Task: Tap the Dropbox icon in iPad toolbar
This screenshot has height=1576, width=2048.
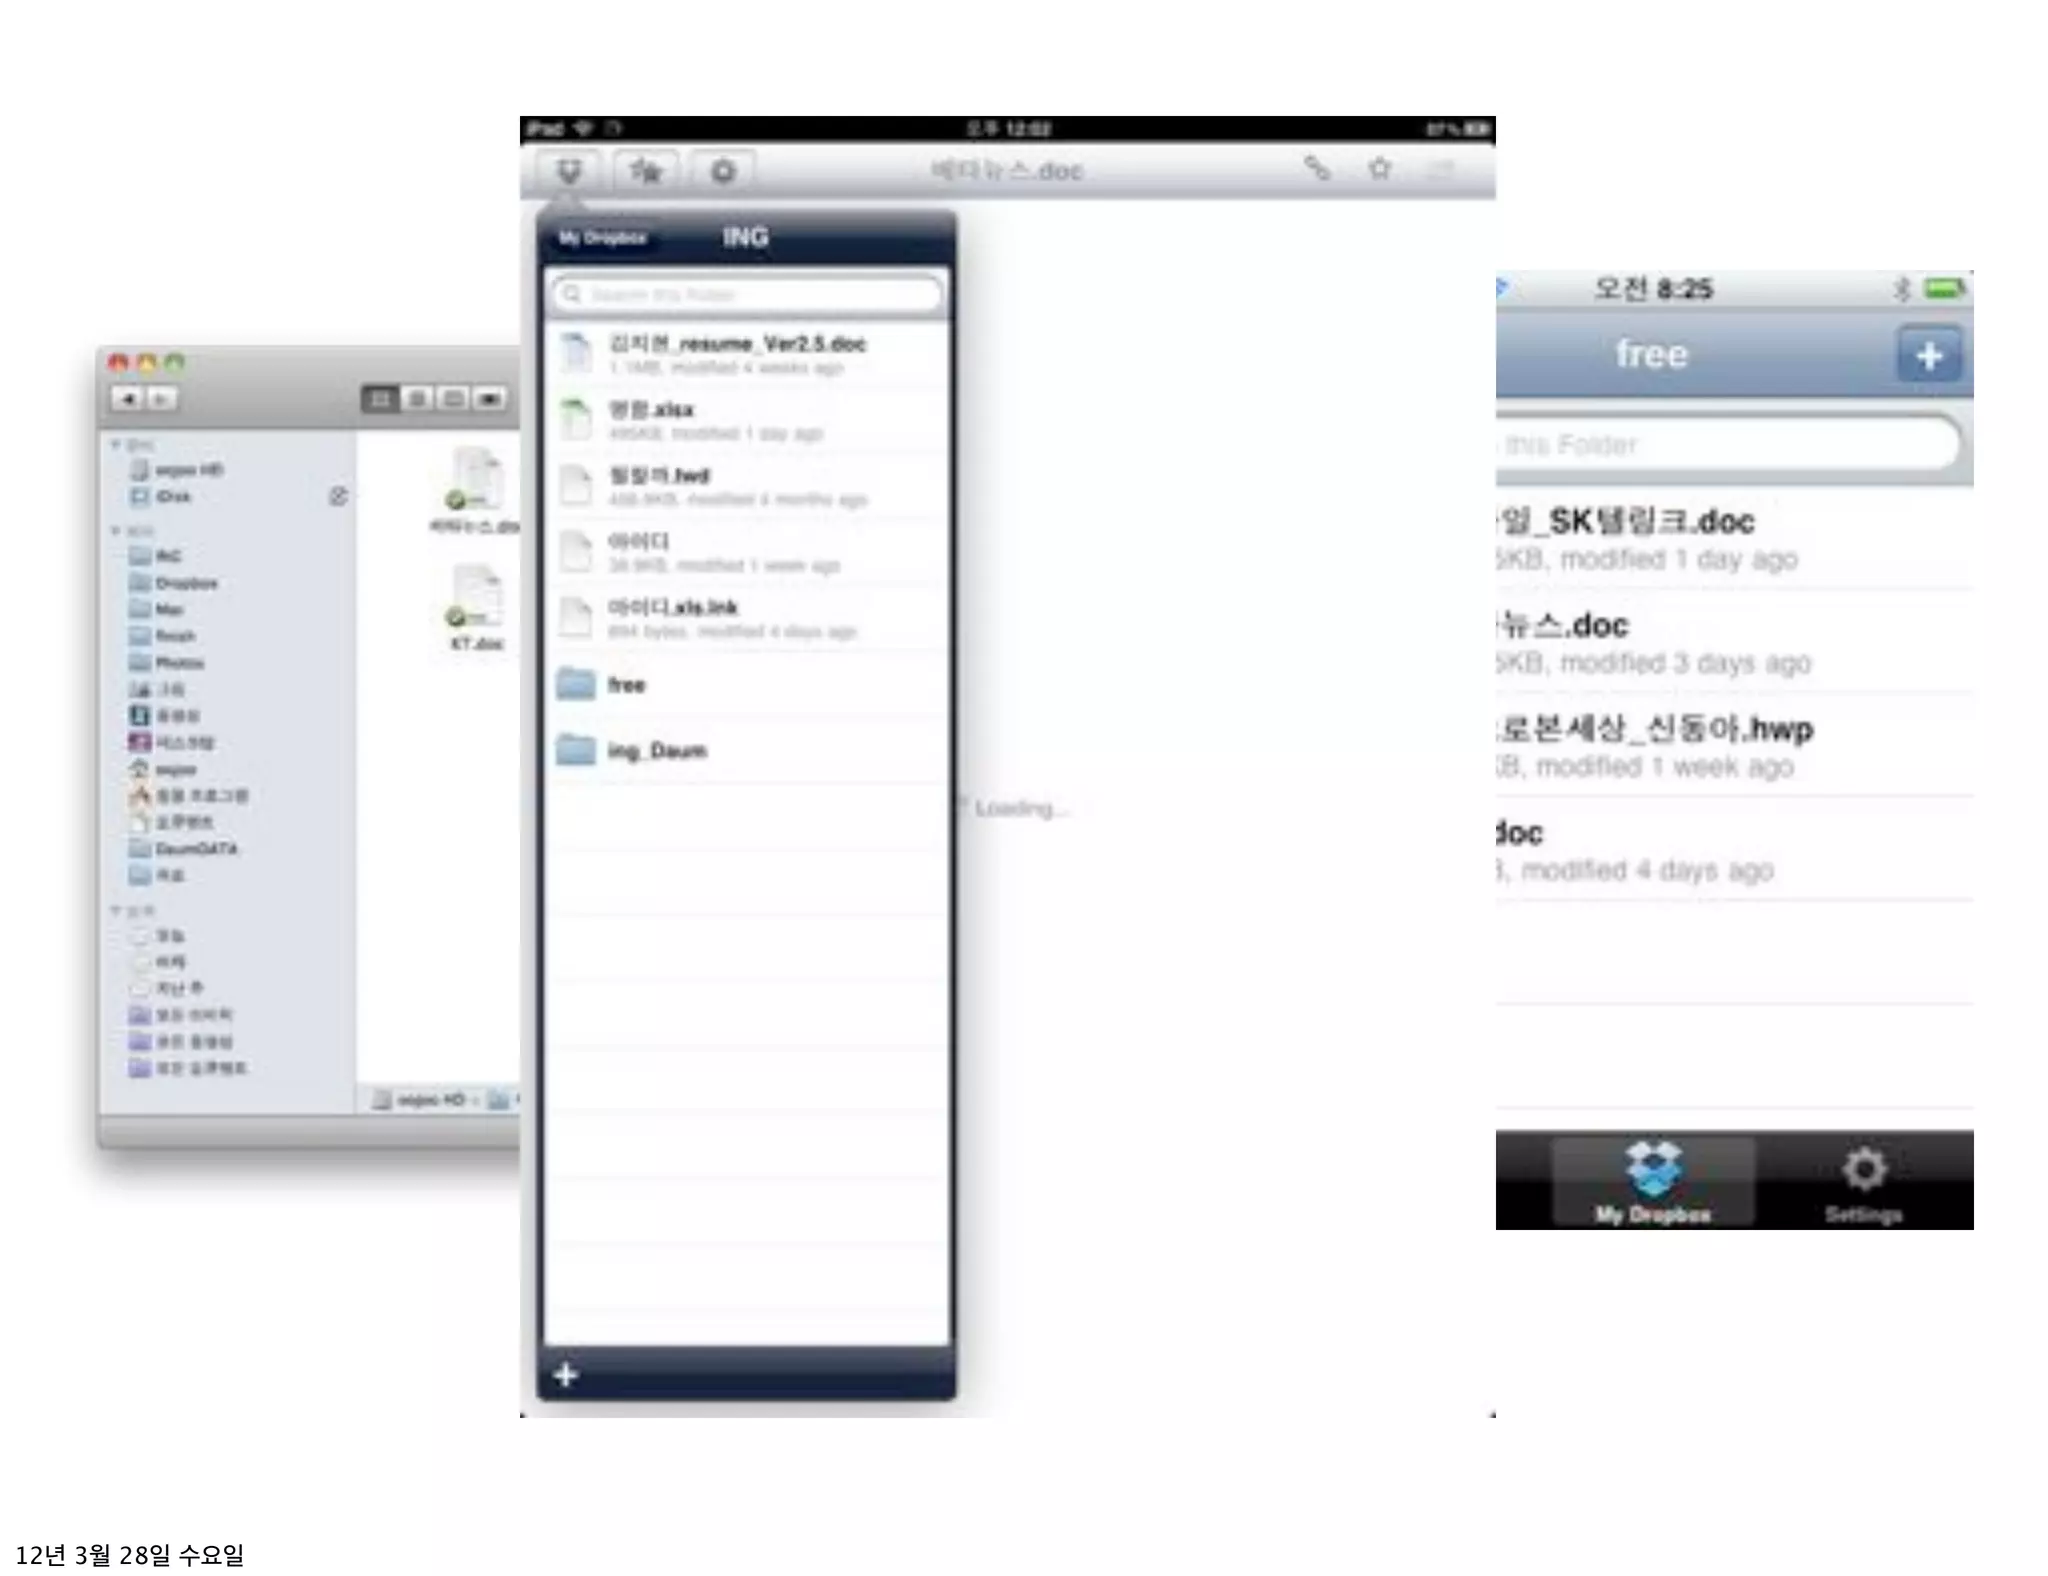Action: [568, 172]
